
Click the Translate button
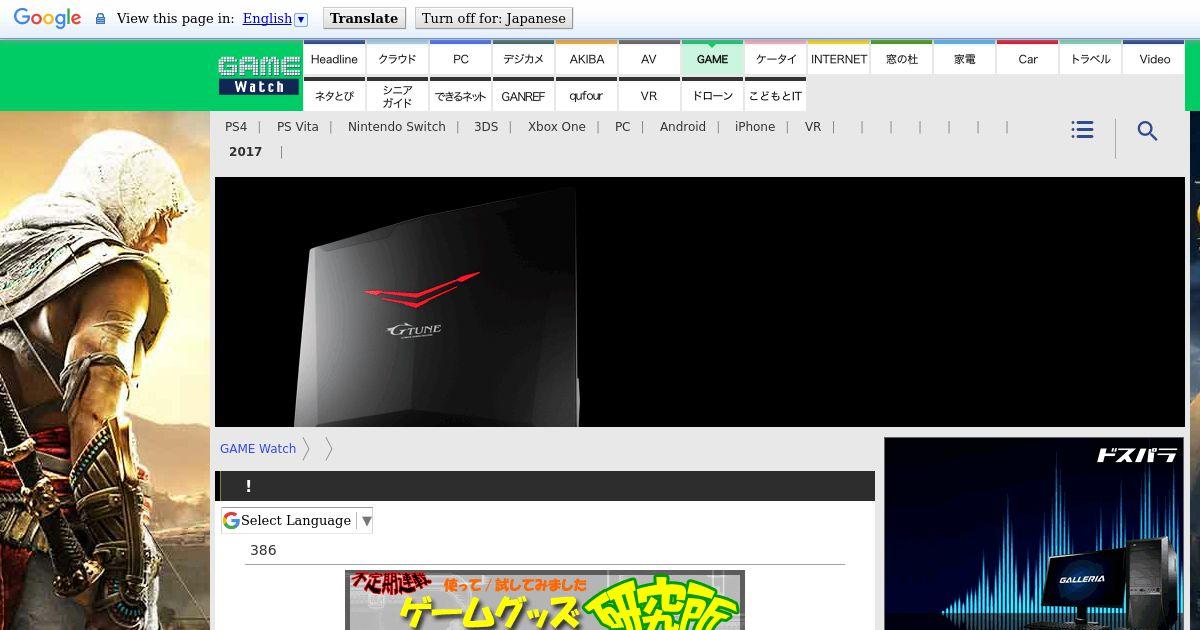pyautogui.click(x=364, y=18)
